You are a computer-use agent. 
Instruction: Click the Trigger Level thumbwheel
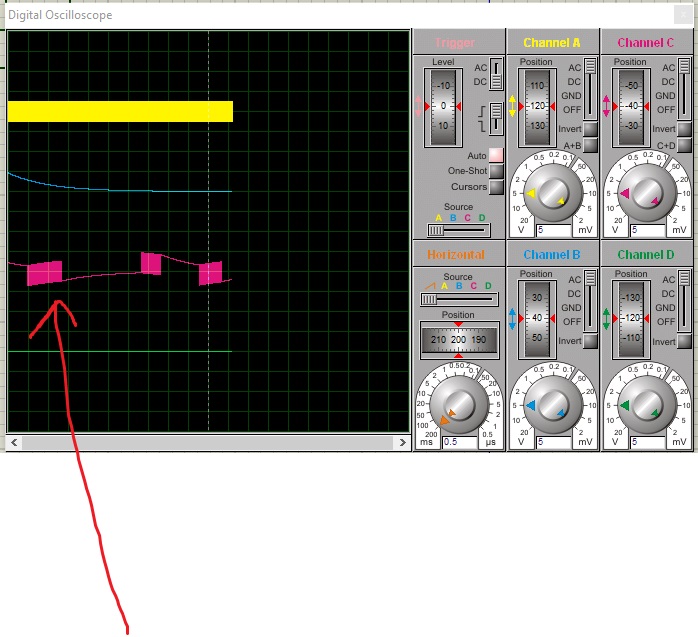tap(443, 107)
